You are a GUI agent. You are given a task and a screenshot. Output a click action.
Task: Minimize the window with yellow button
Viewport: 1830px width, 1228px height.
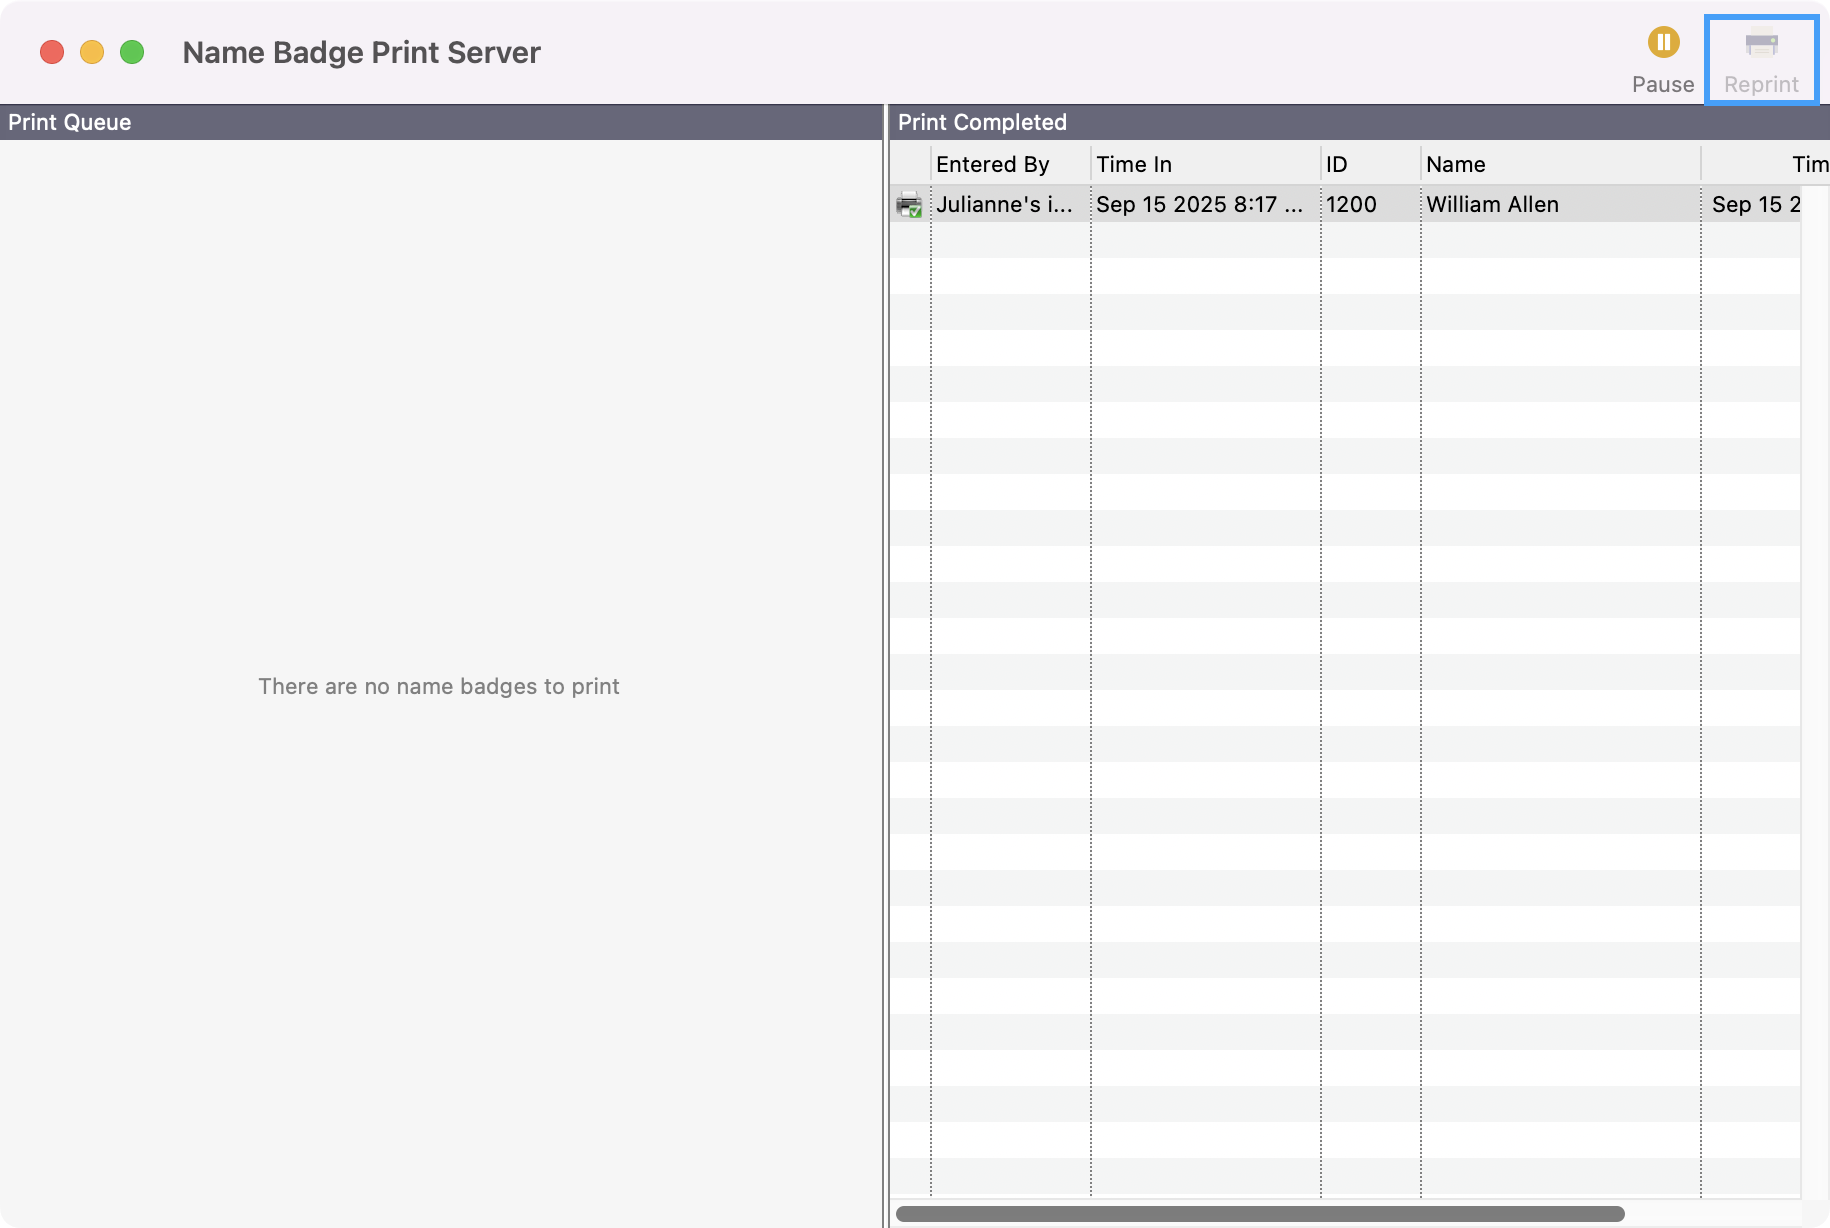(x=92, y=52)
